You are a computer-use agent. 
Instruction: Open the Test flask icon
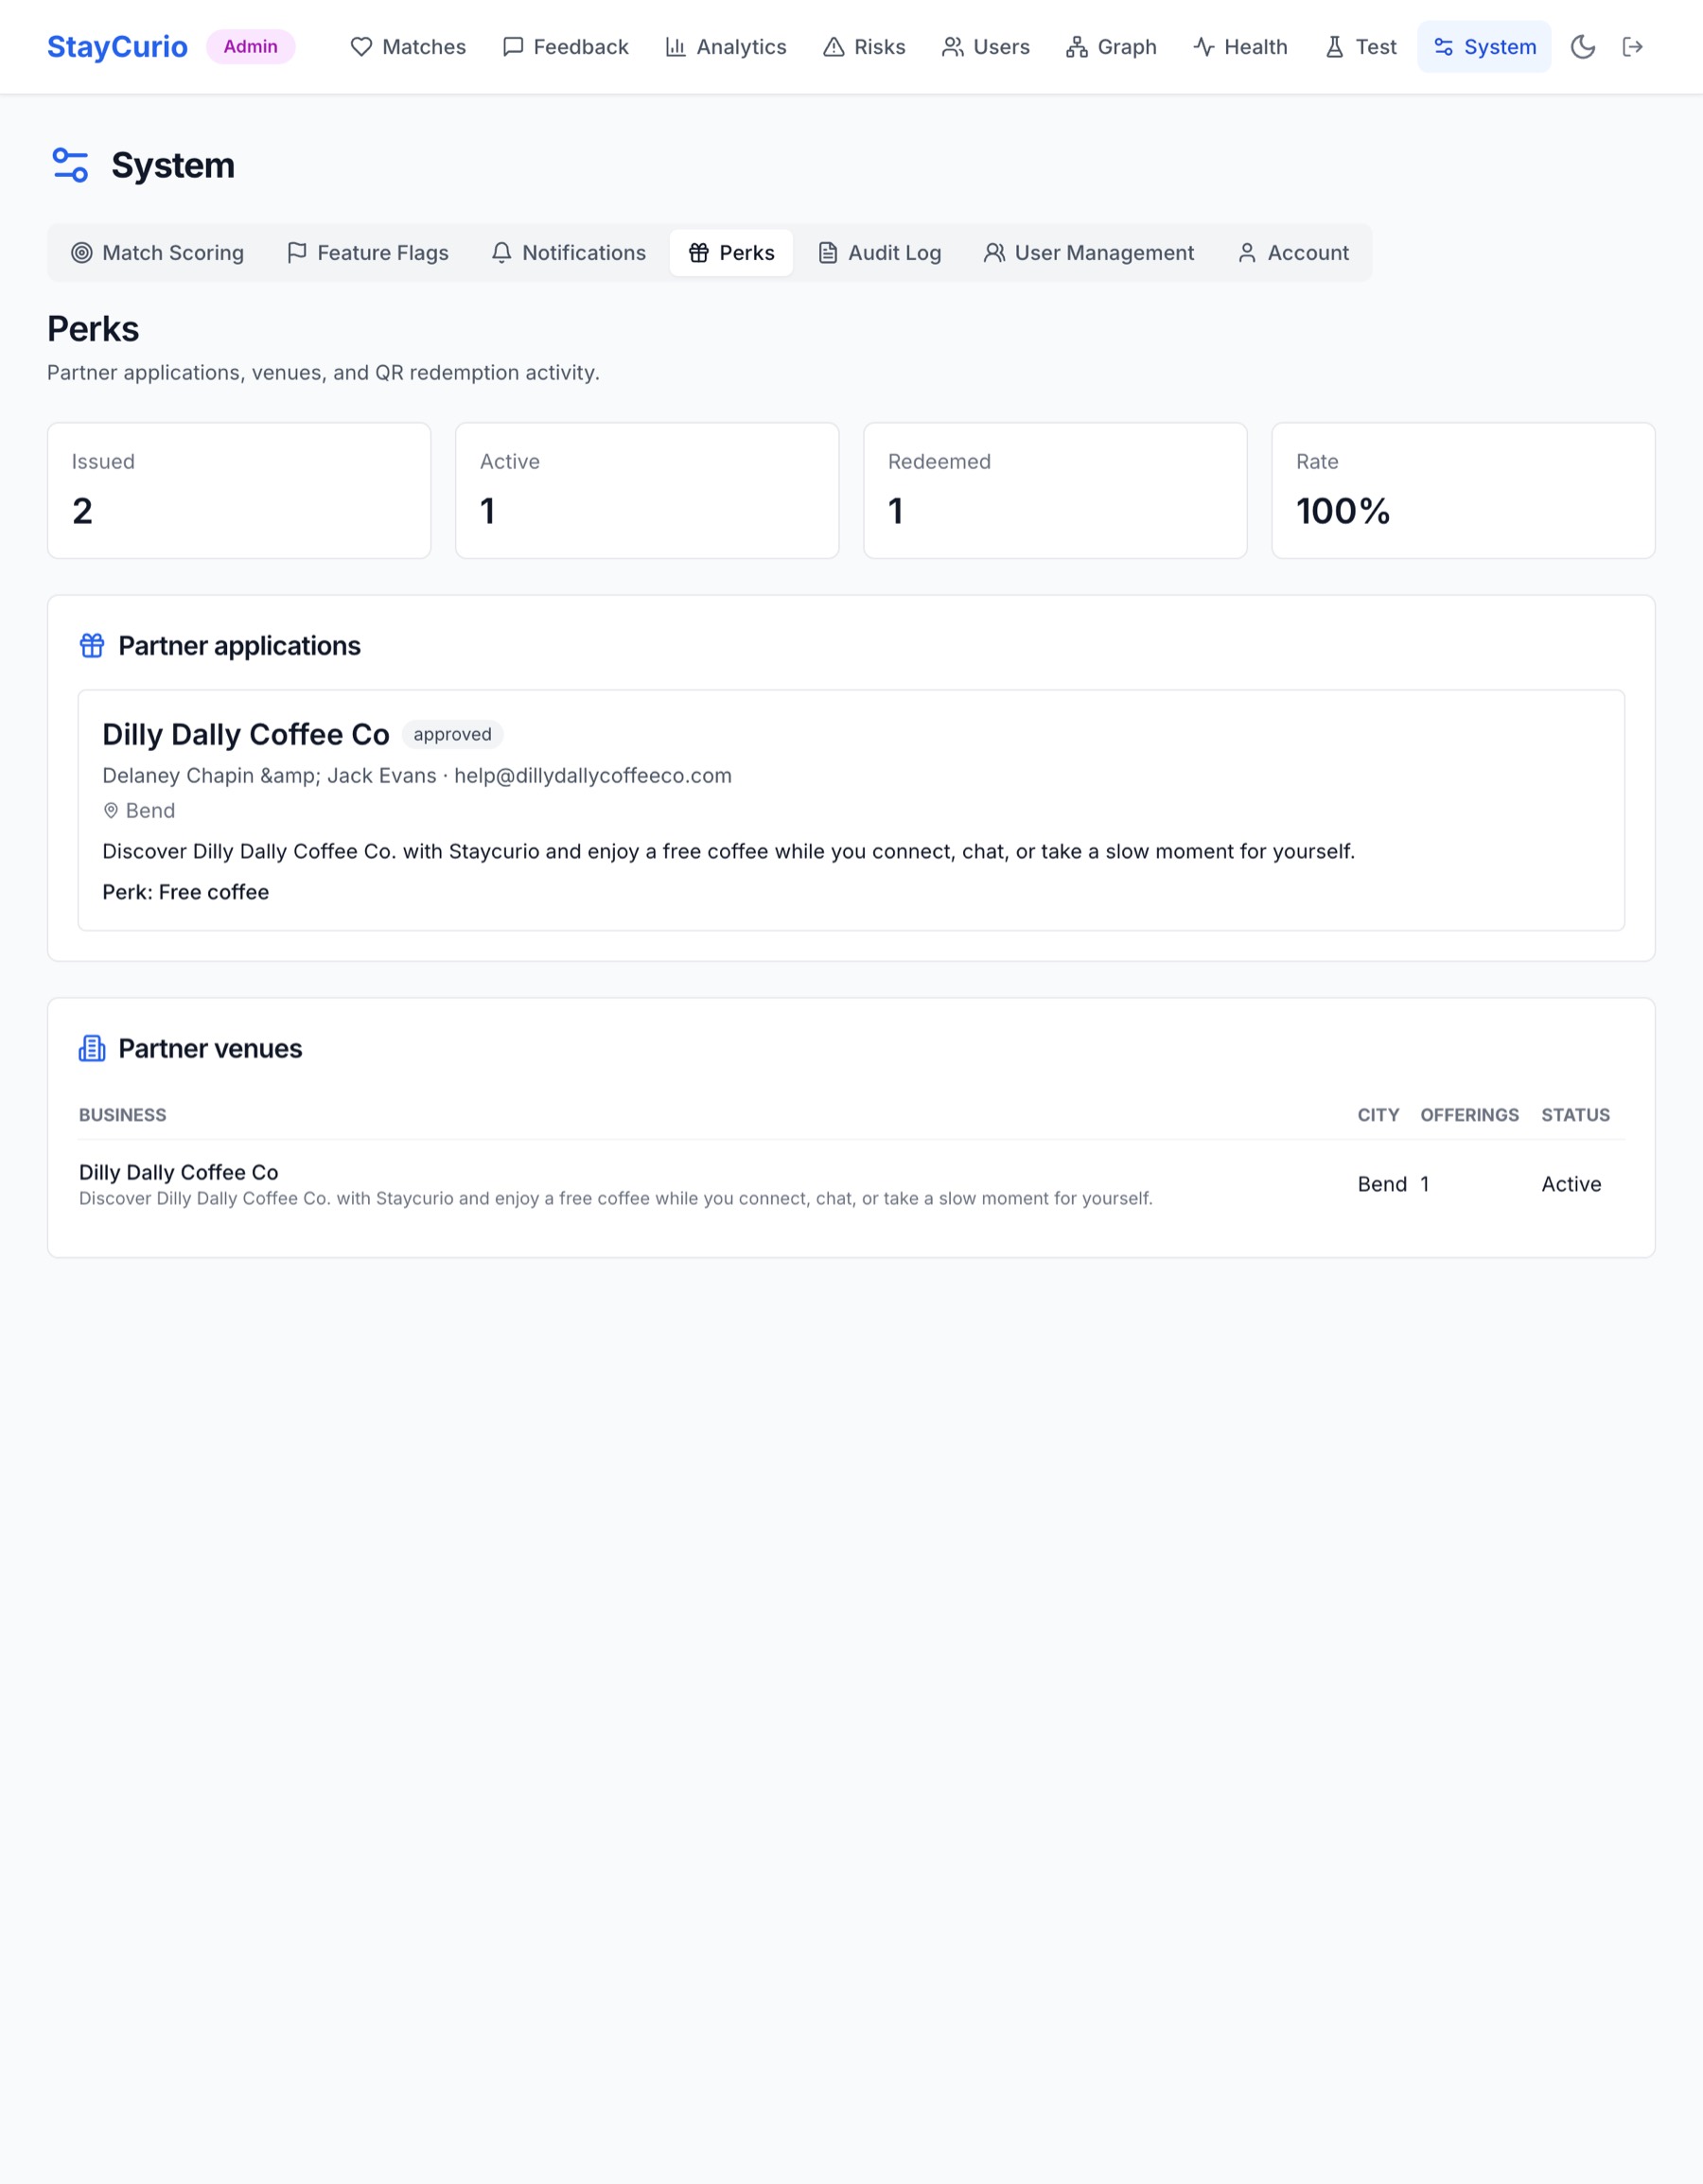point(1334,47)
